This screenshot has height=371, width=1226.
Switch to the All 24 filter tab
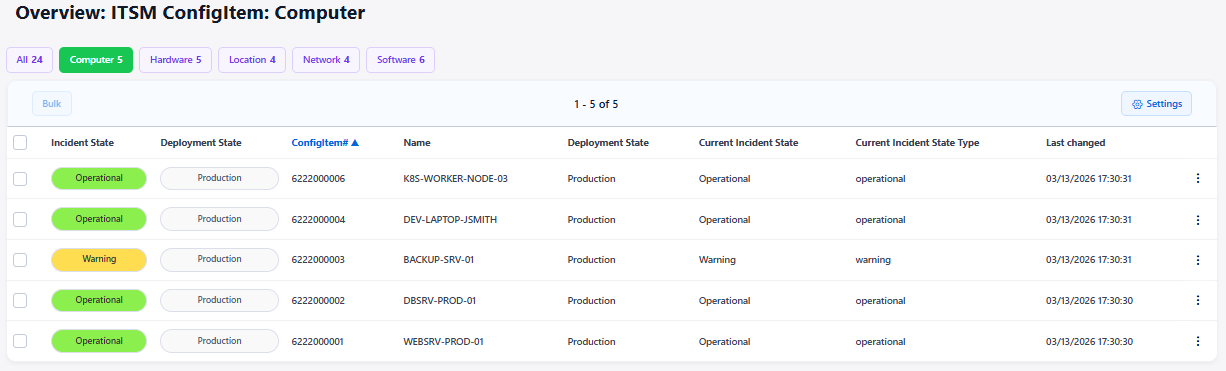[29, 60]
